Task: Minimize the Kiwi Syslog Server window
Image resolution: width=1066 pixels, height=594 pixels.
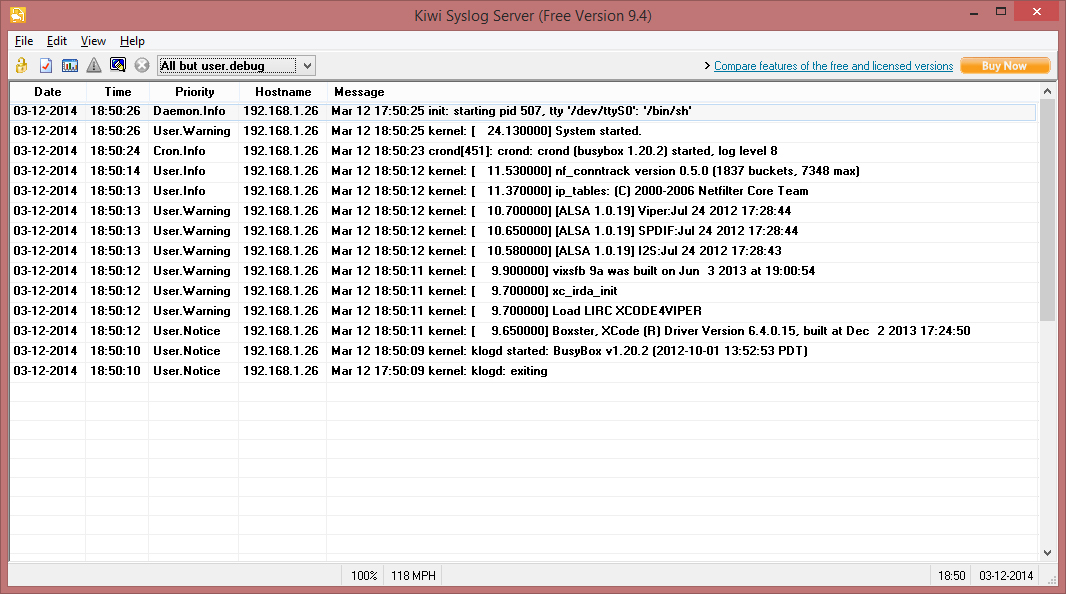Action: tap(974, 12)
